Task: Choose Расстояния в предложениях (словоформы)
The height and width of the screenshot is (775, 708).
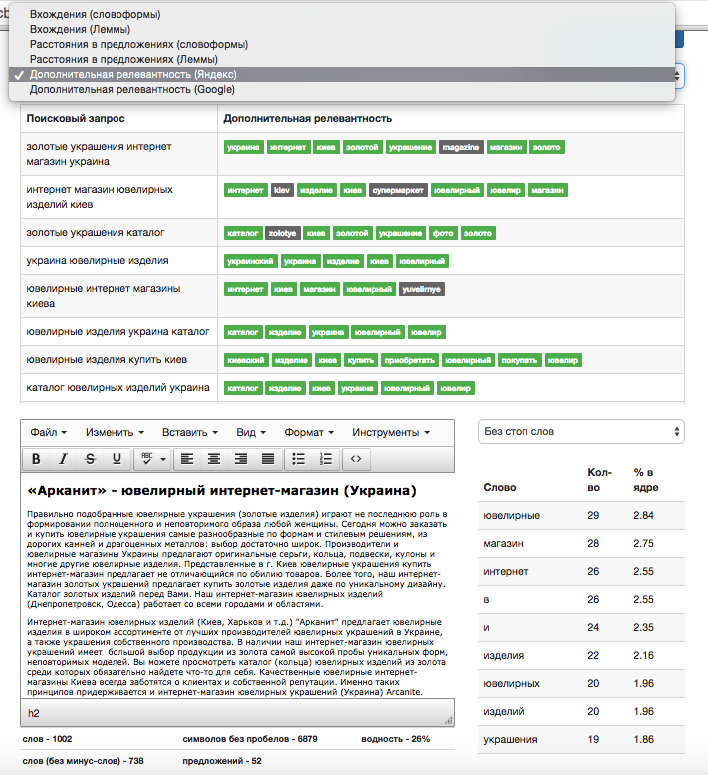Action: [342, 44]
